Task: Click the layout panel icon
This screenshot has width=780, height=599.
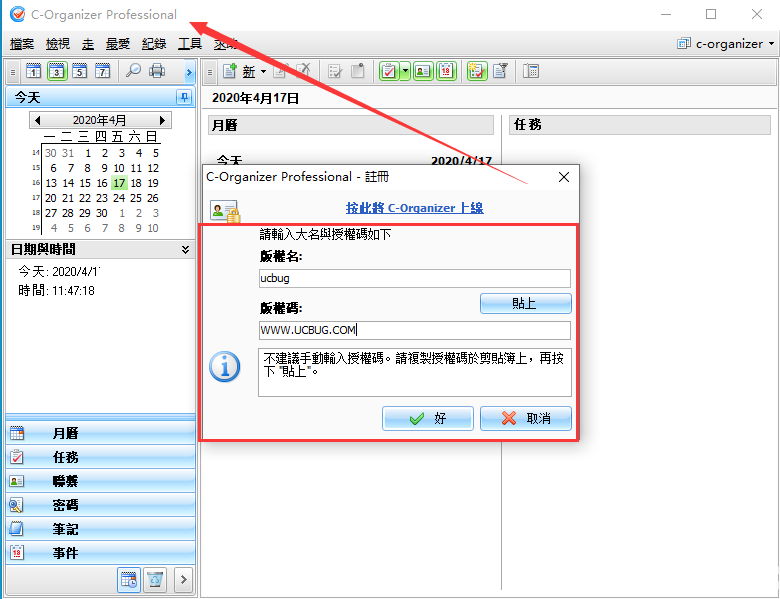Action: 531,71
